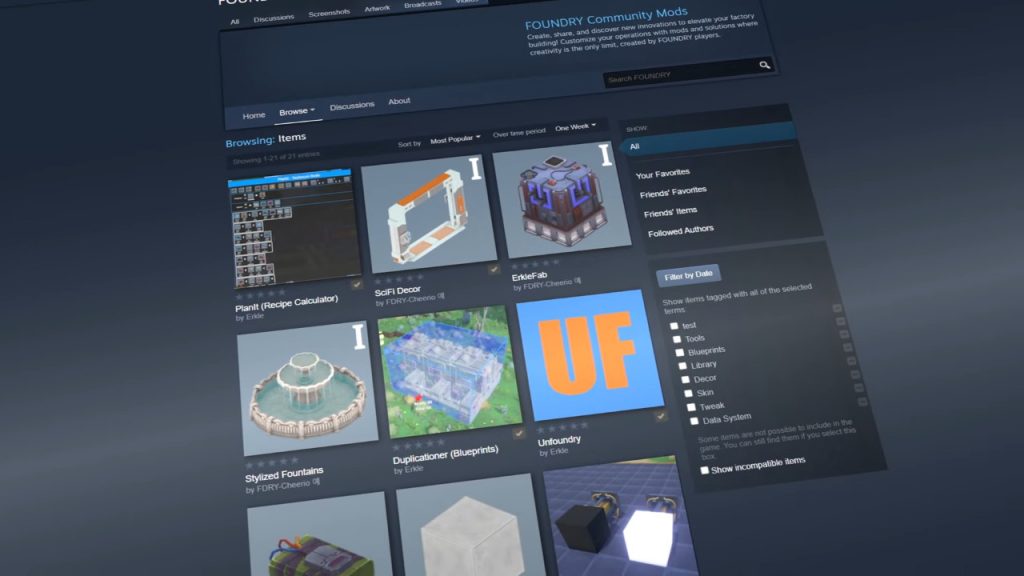Enable the Tools tag filter checkbox
1024x576 pixels.
coord(677,339)
